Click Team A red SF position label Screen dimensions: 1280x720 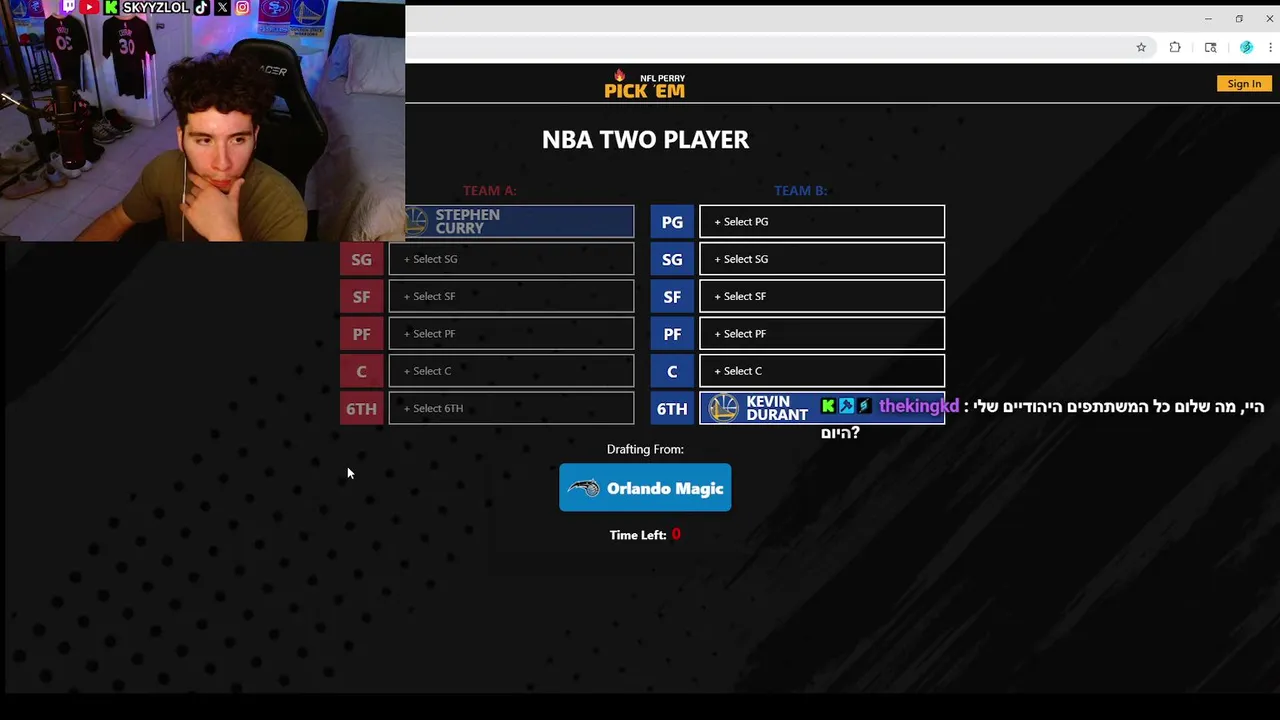(361, 296)
